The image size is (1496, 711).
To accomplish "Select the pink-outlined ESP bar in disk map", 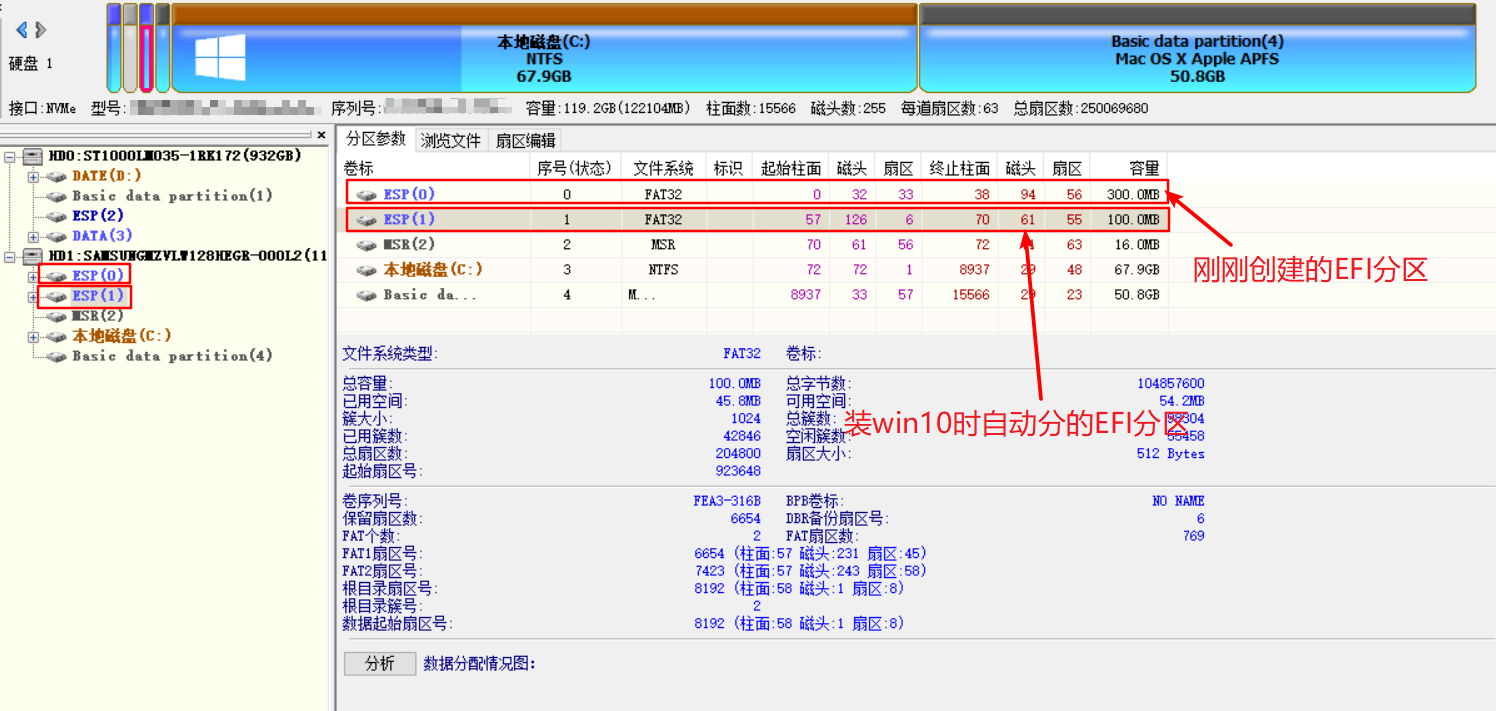I will point(147,58).
